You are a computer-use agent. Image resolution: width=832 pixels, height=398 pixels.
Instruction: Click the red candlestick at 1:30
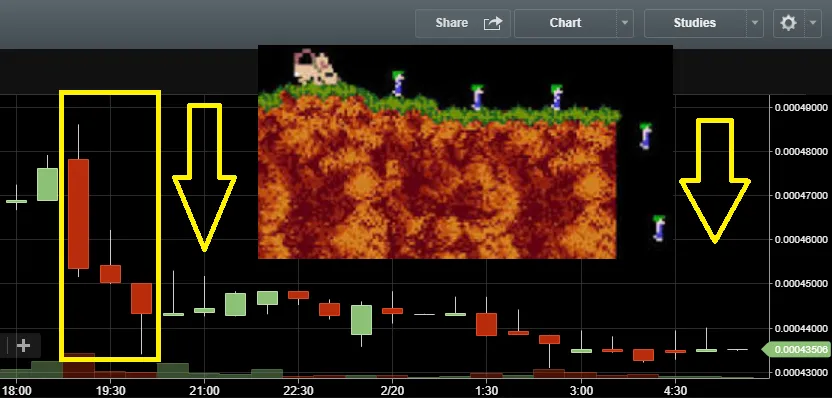click(487, 324)
